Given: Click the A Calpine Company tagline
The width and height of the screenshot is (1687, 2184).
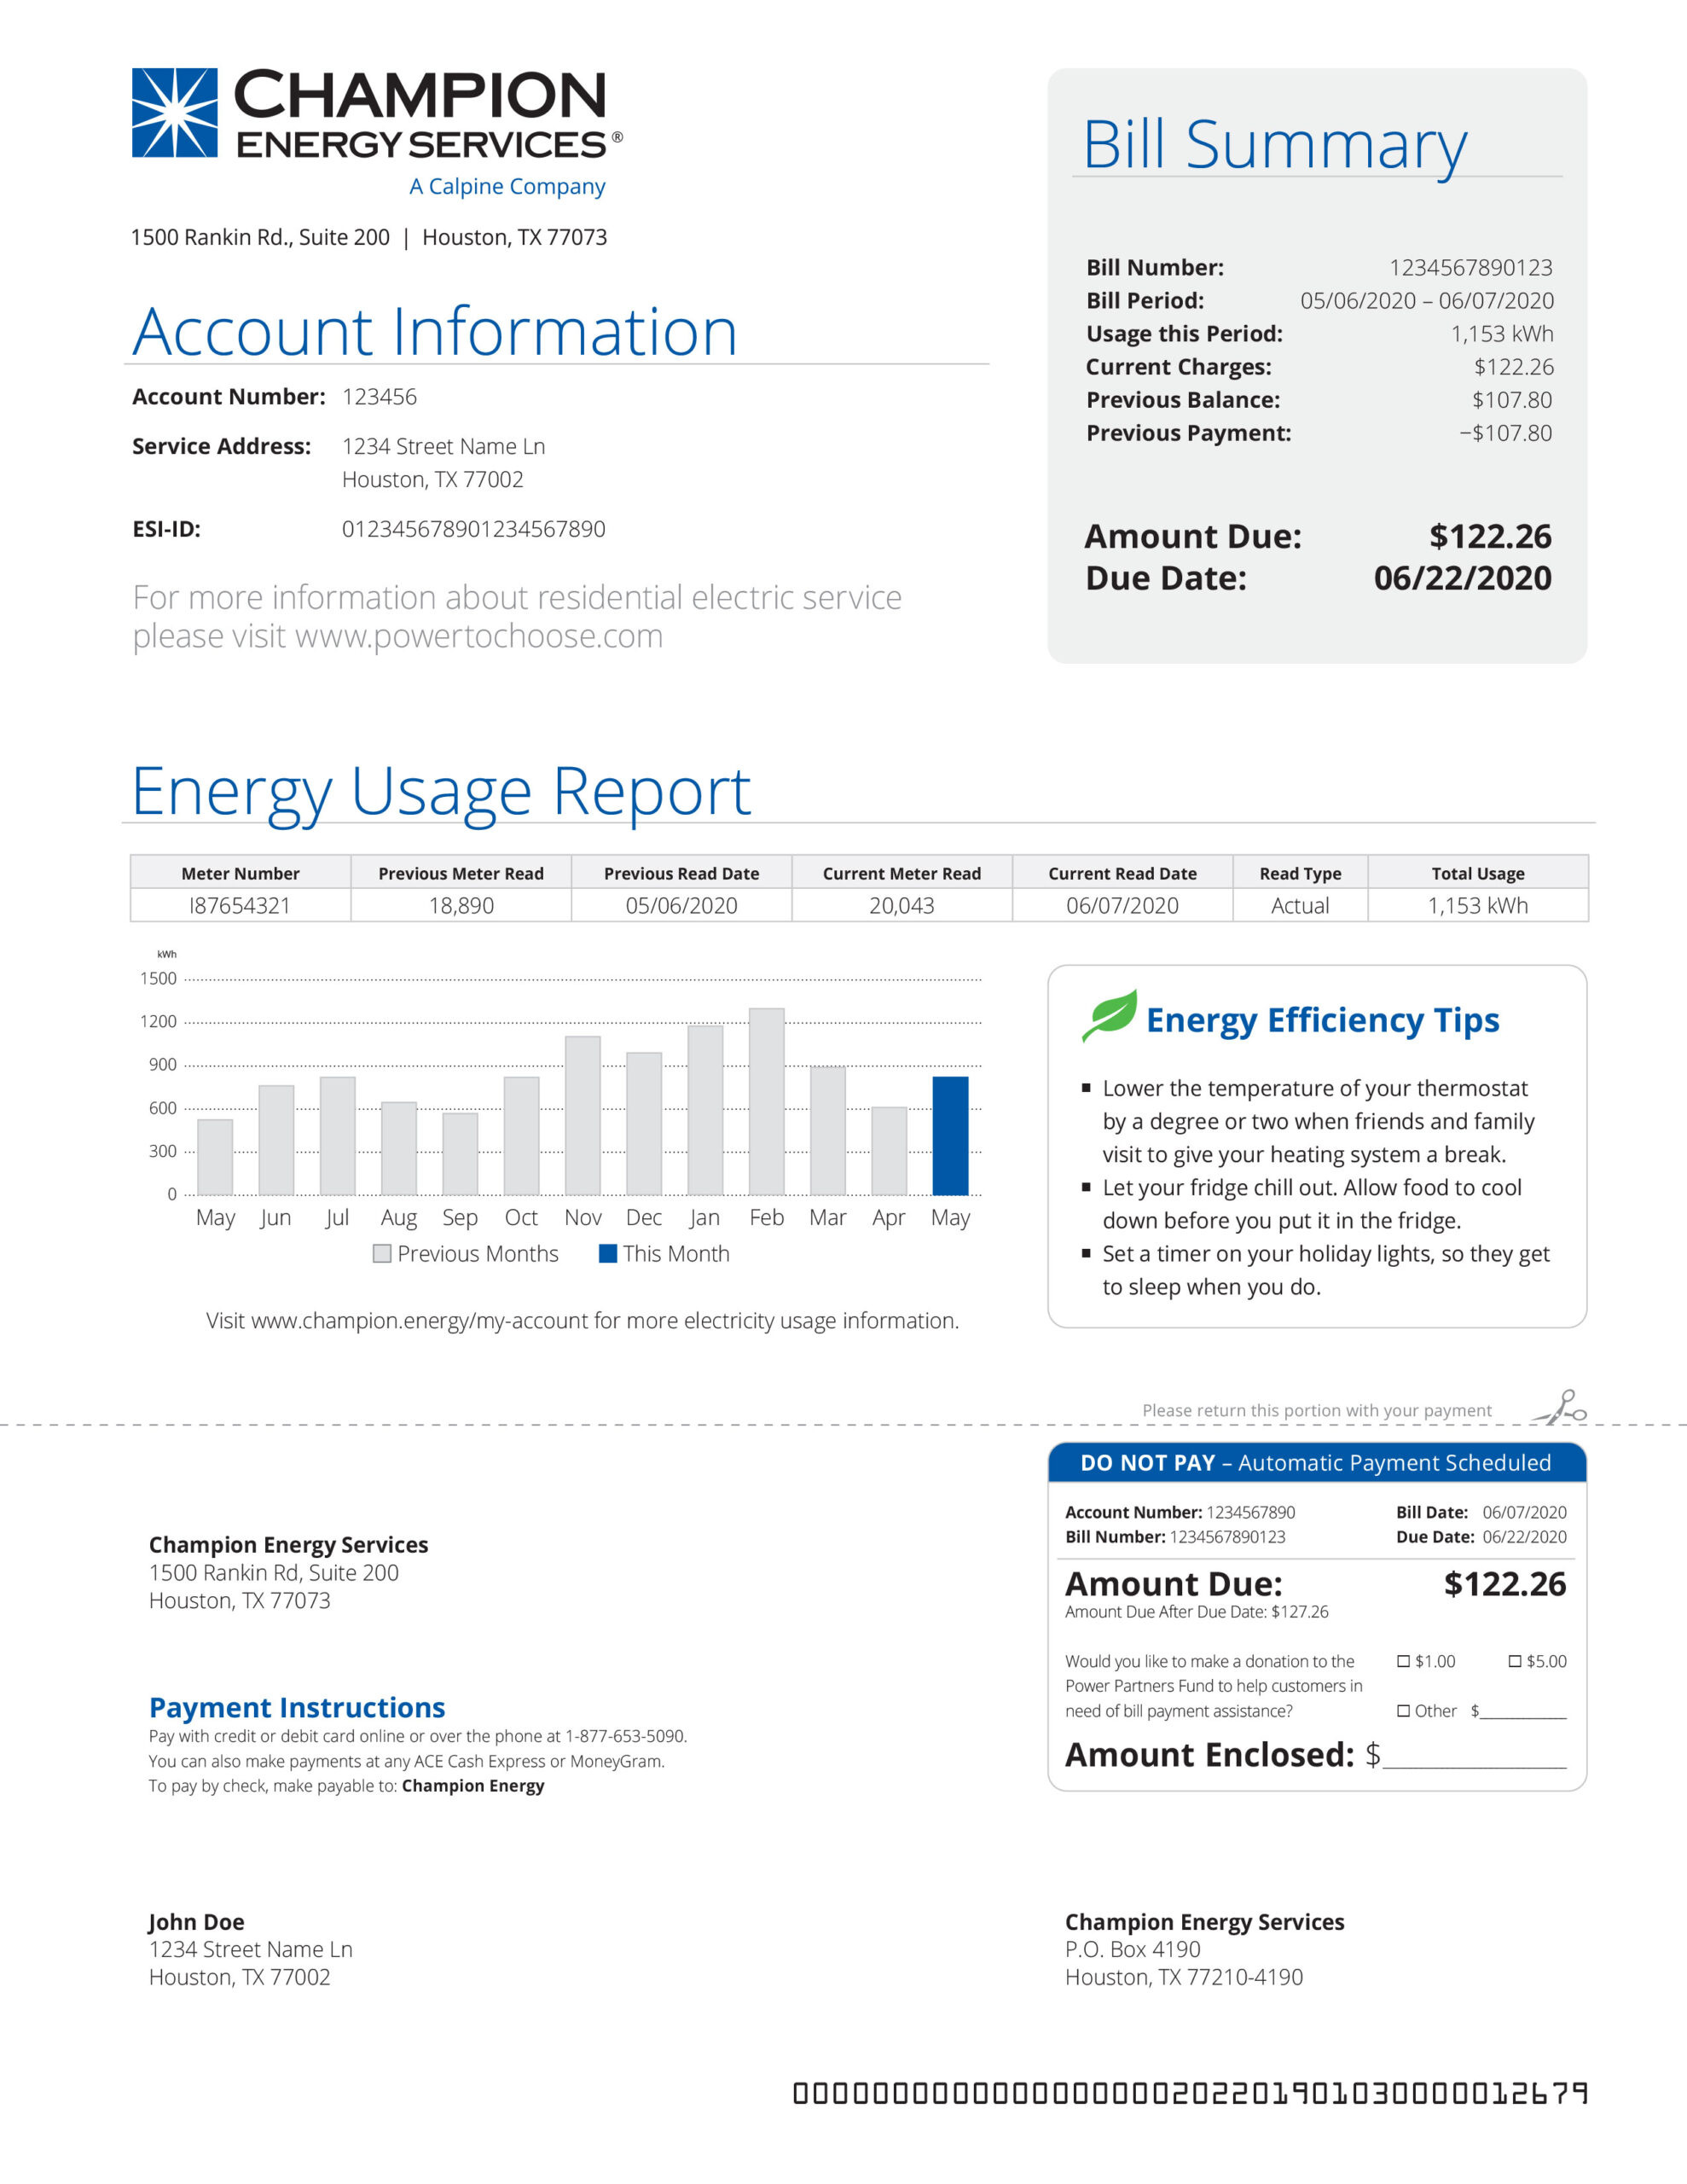Looking at the screenshot, I should [x=507, y=186].
